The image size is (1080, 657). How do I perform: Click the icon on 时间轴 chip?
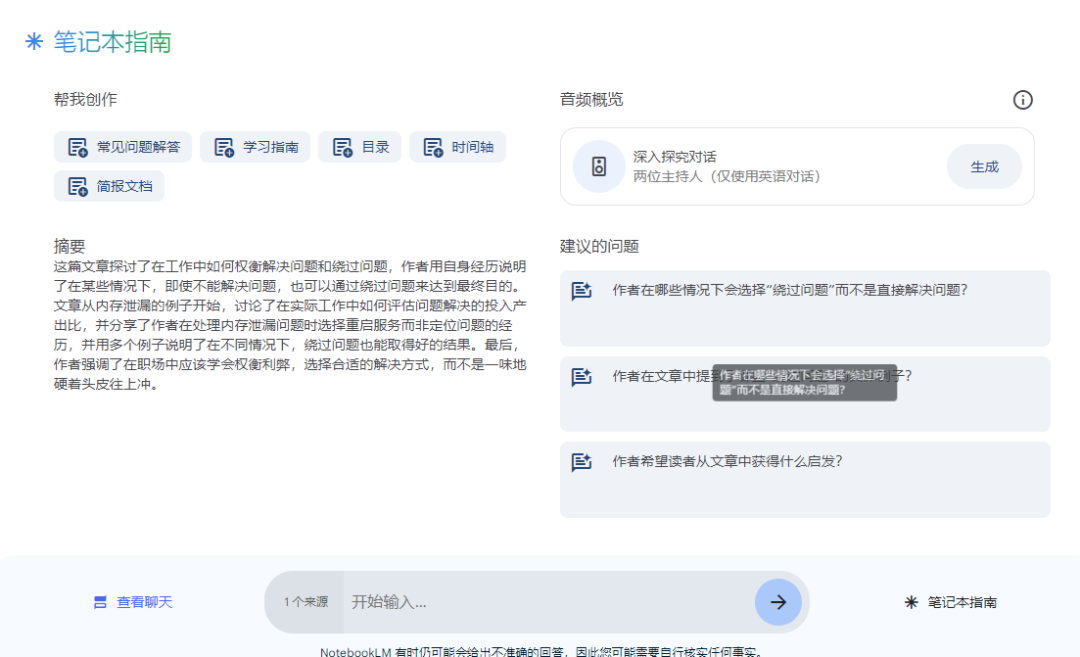(433, 147)
